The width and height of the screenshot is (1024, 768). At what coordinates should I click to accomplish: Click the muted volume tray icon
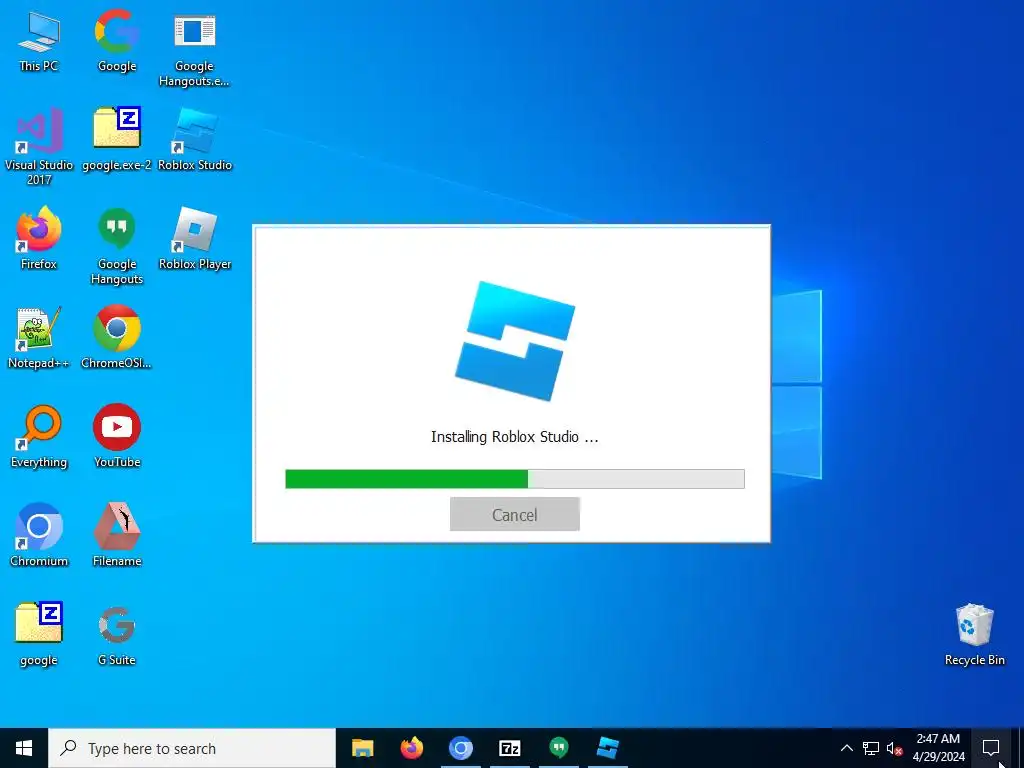point(894,748)
